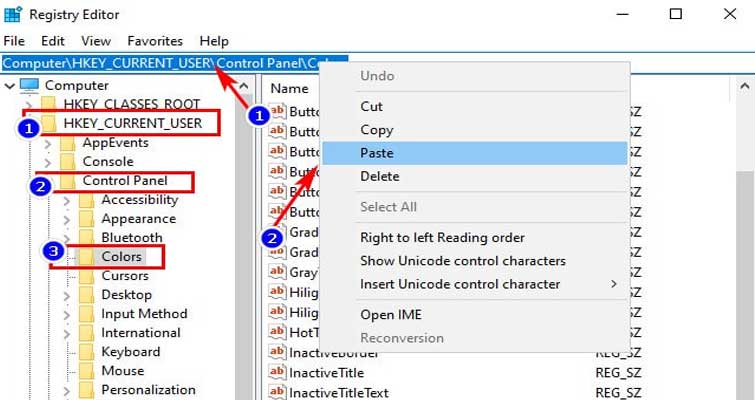Select the InactiveTitle value

(x=326, y=373)
